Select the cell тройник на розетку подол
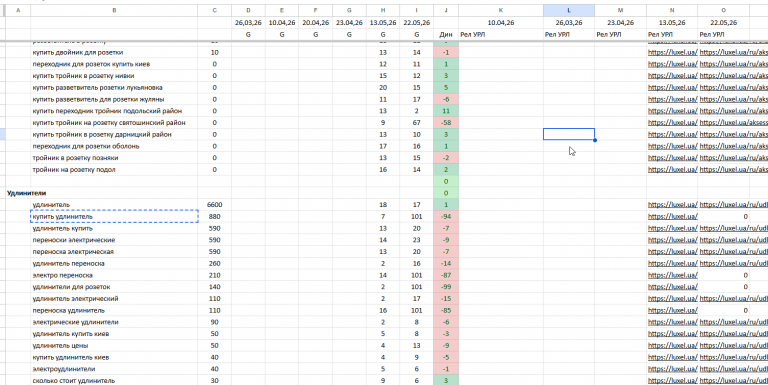768x385 pixels. 114,169
